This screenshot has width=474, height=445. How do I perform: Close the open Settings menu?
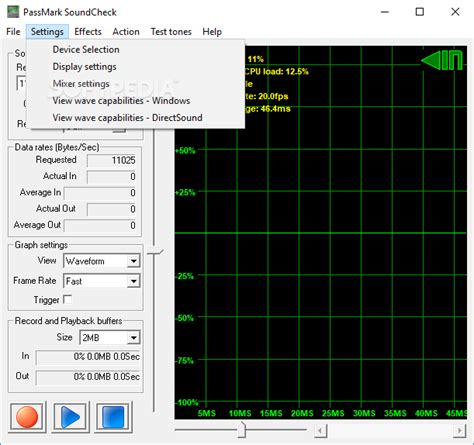(47, 32)
